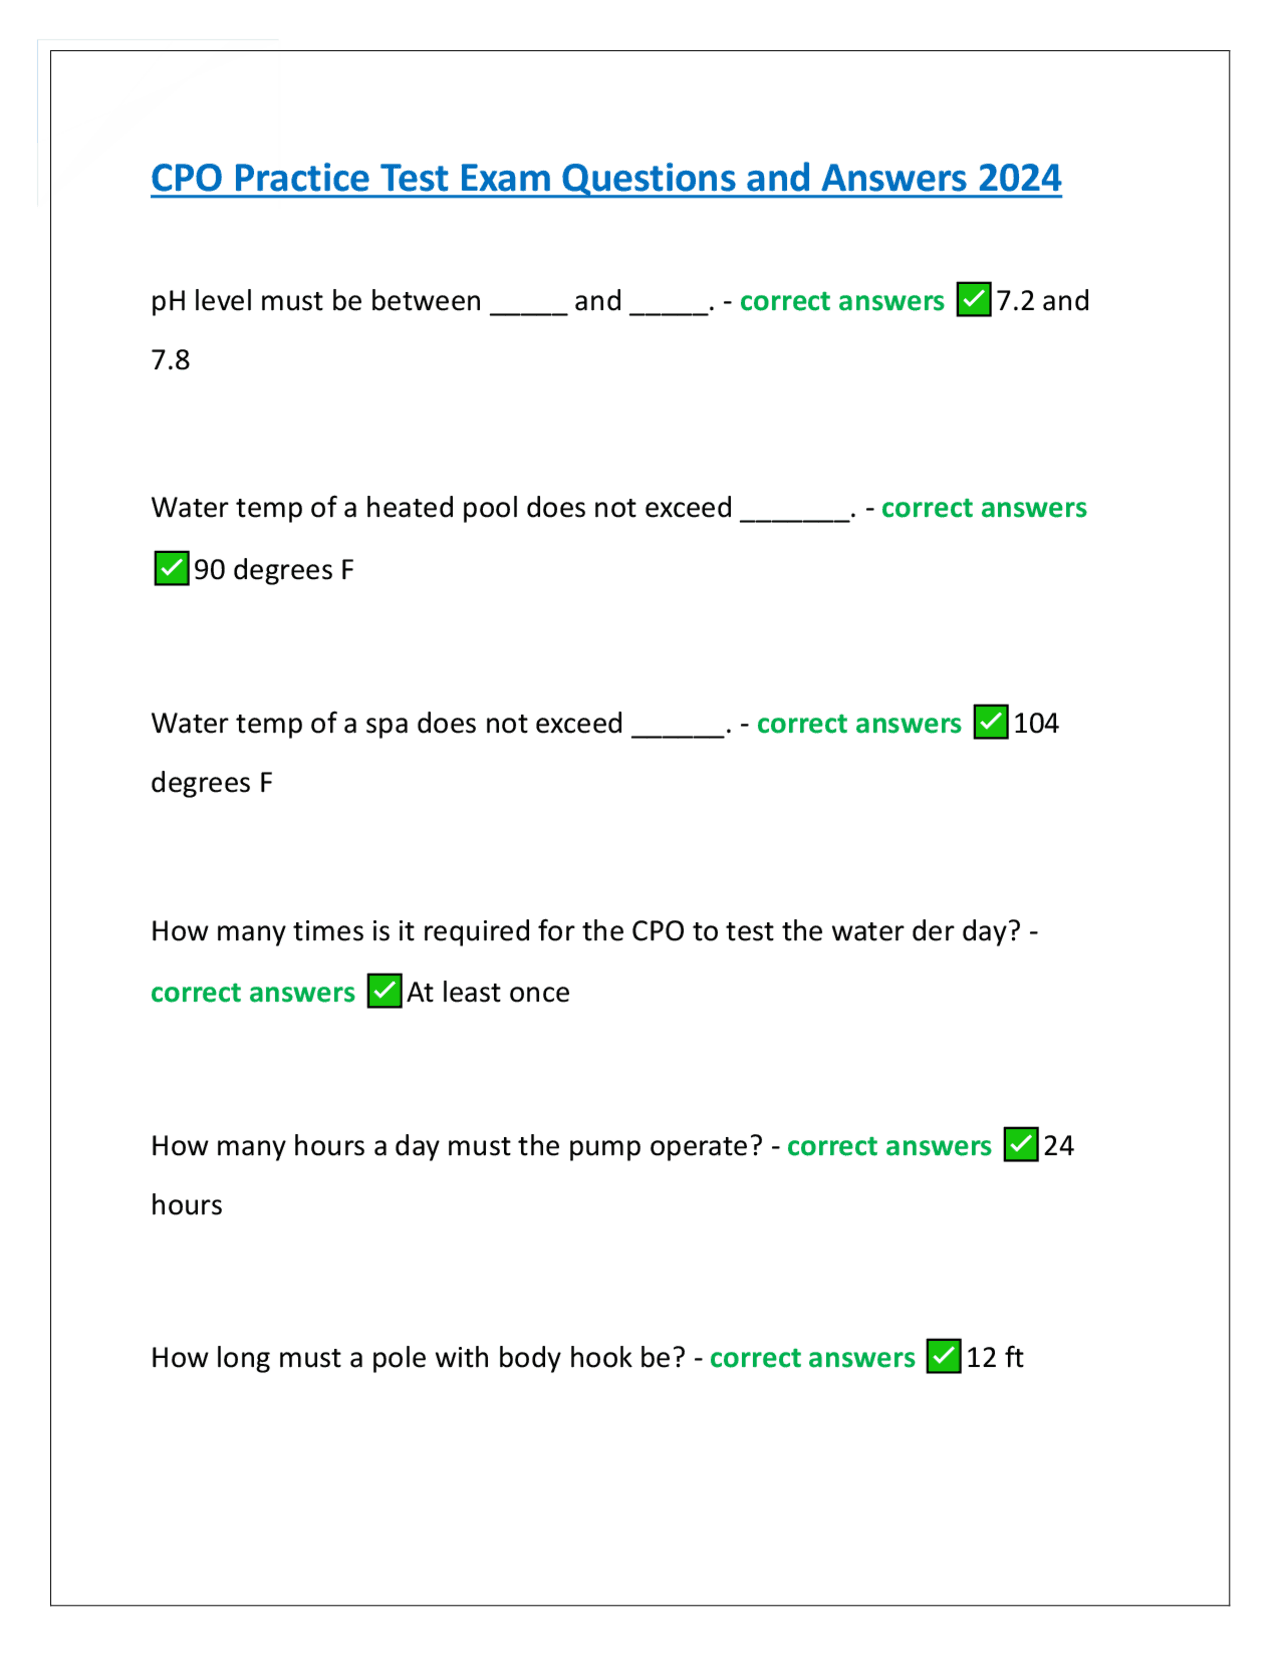Click the green checkmark before '90 degrees F'
The height and width of the screenshot is (1656, 1280).
pos(171,568)
